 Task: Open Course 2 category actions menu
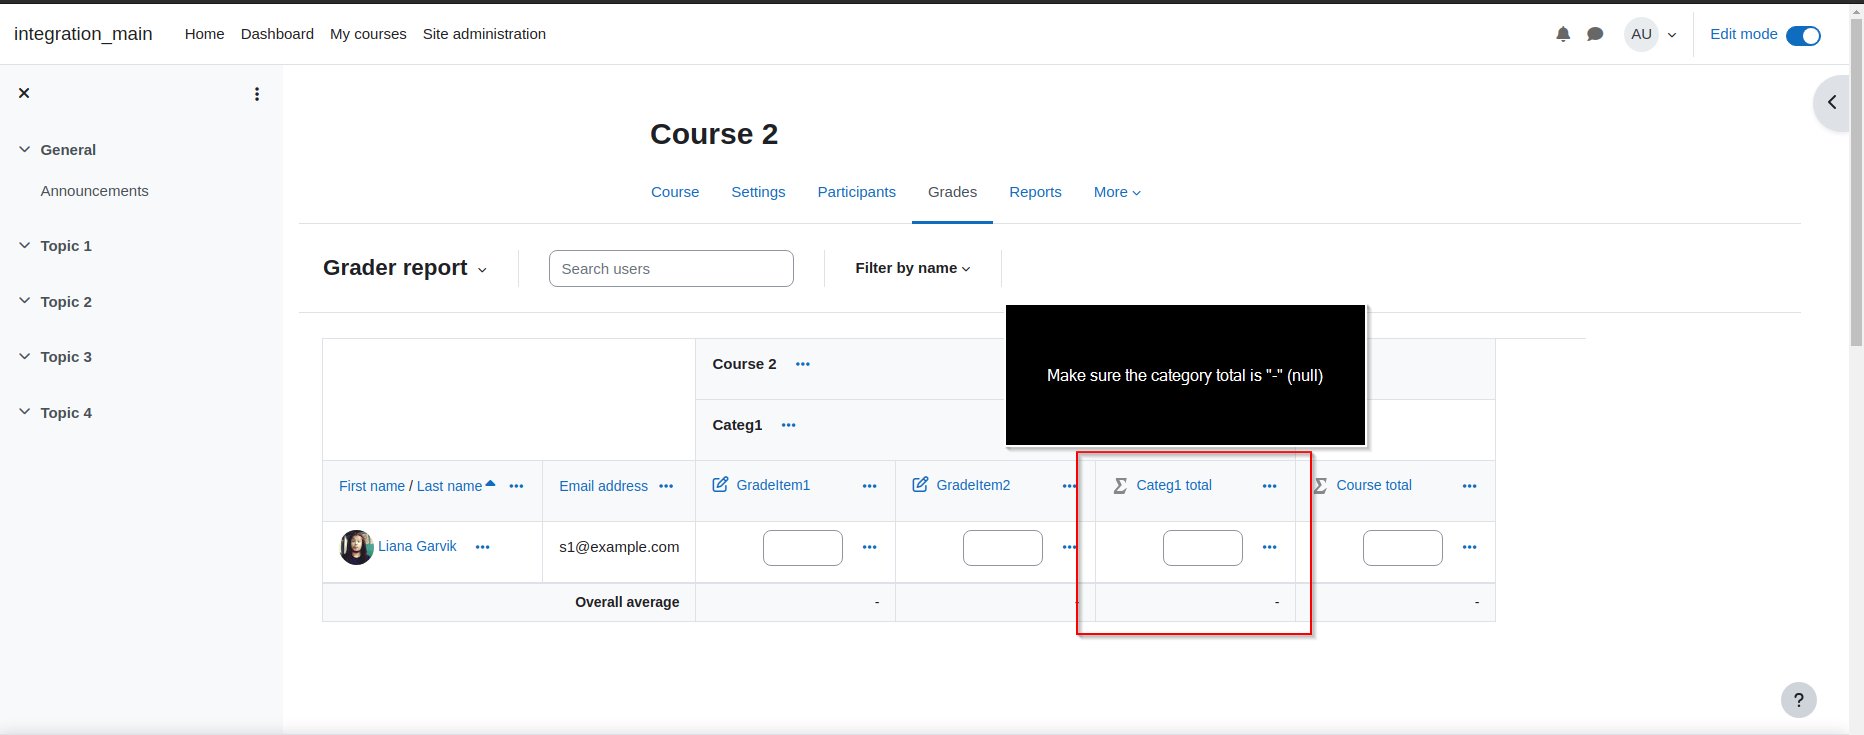pos(802,364)
